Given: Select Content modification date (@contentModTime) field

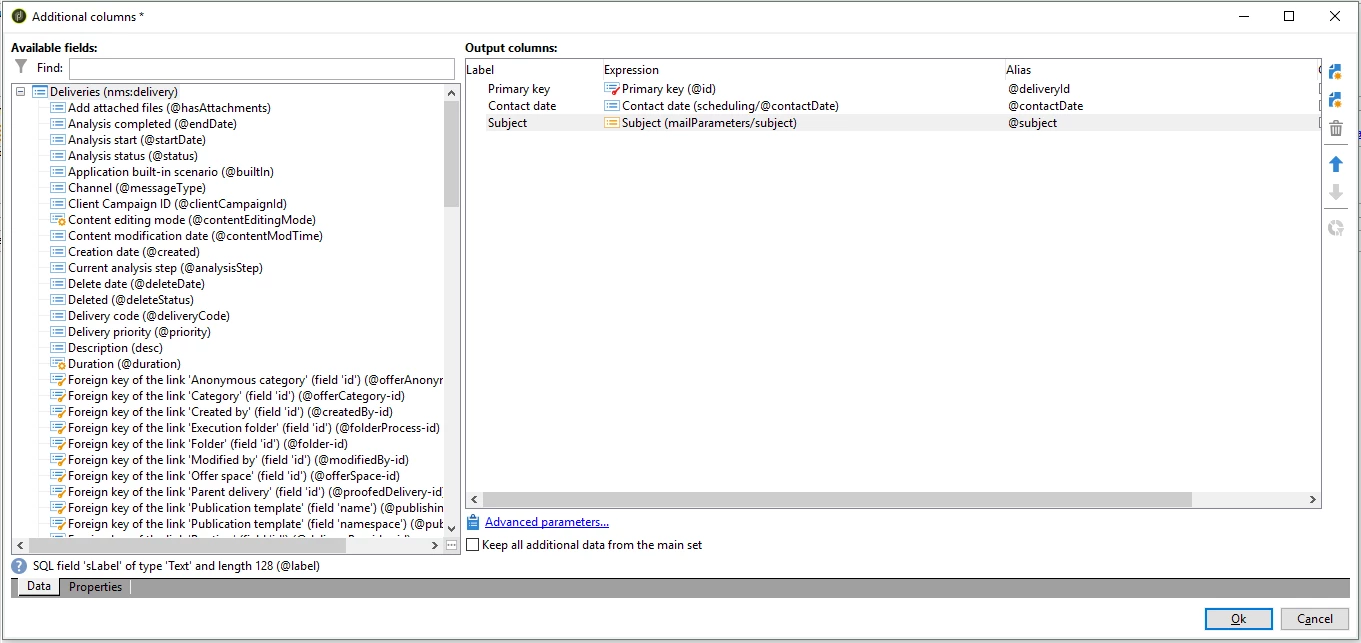Looking at the screenshot, I should [195, 236].
